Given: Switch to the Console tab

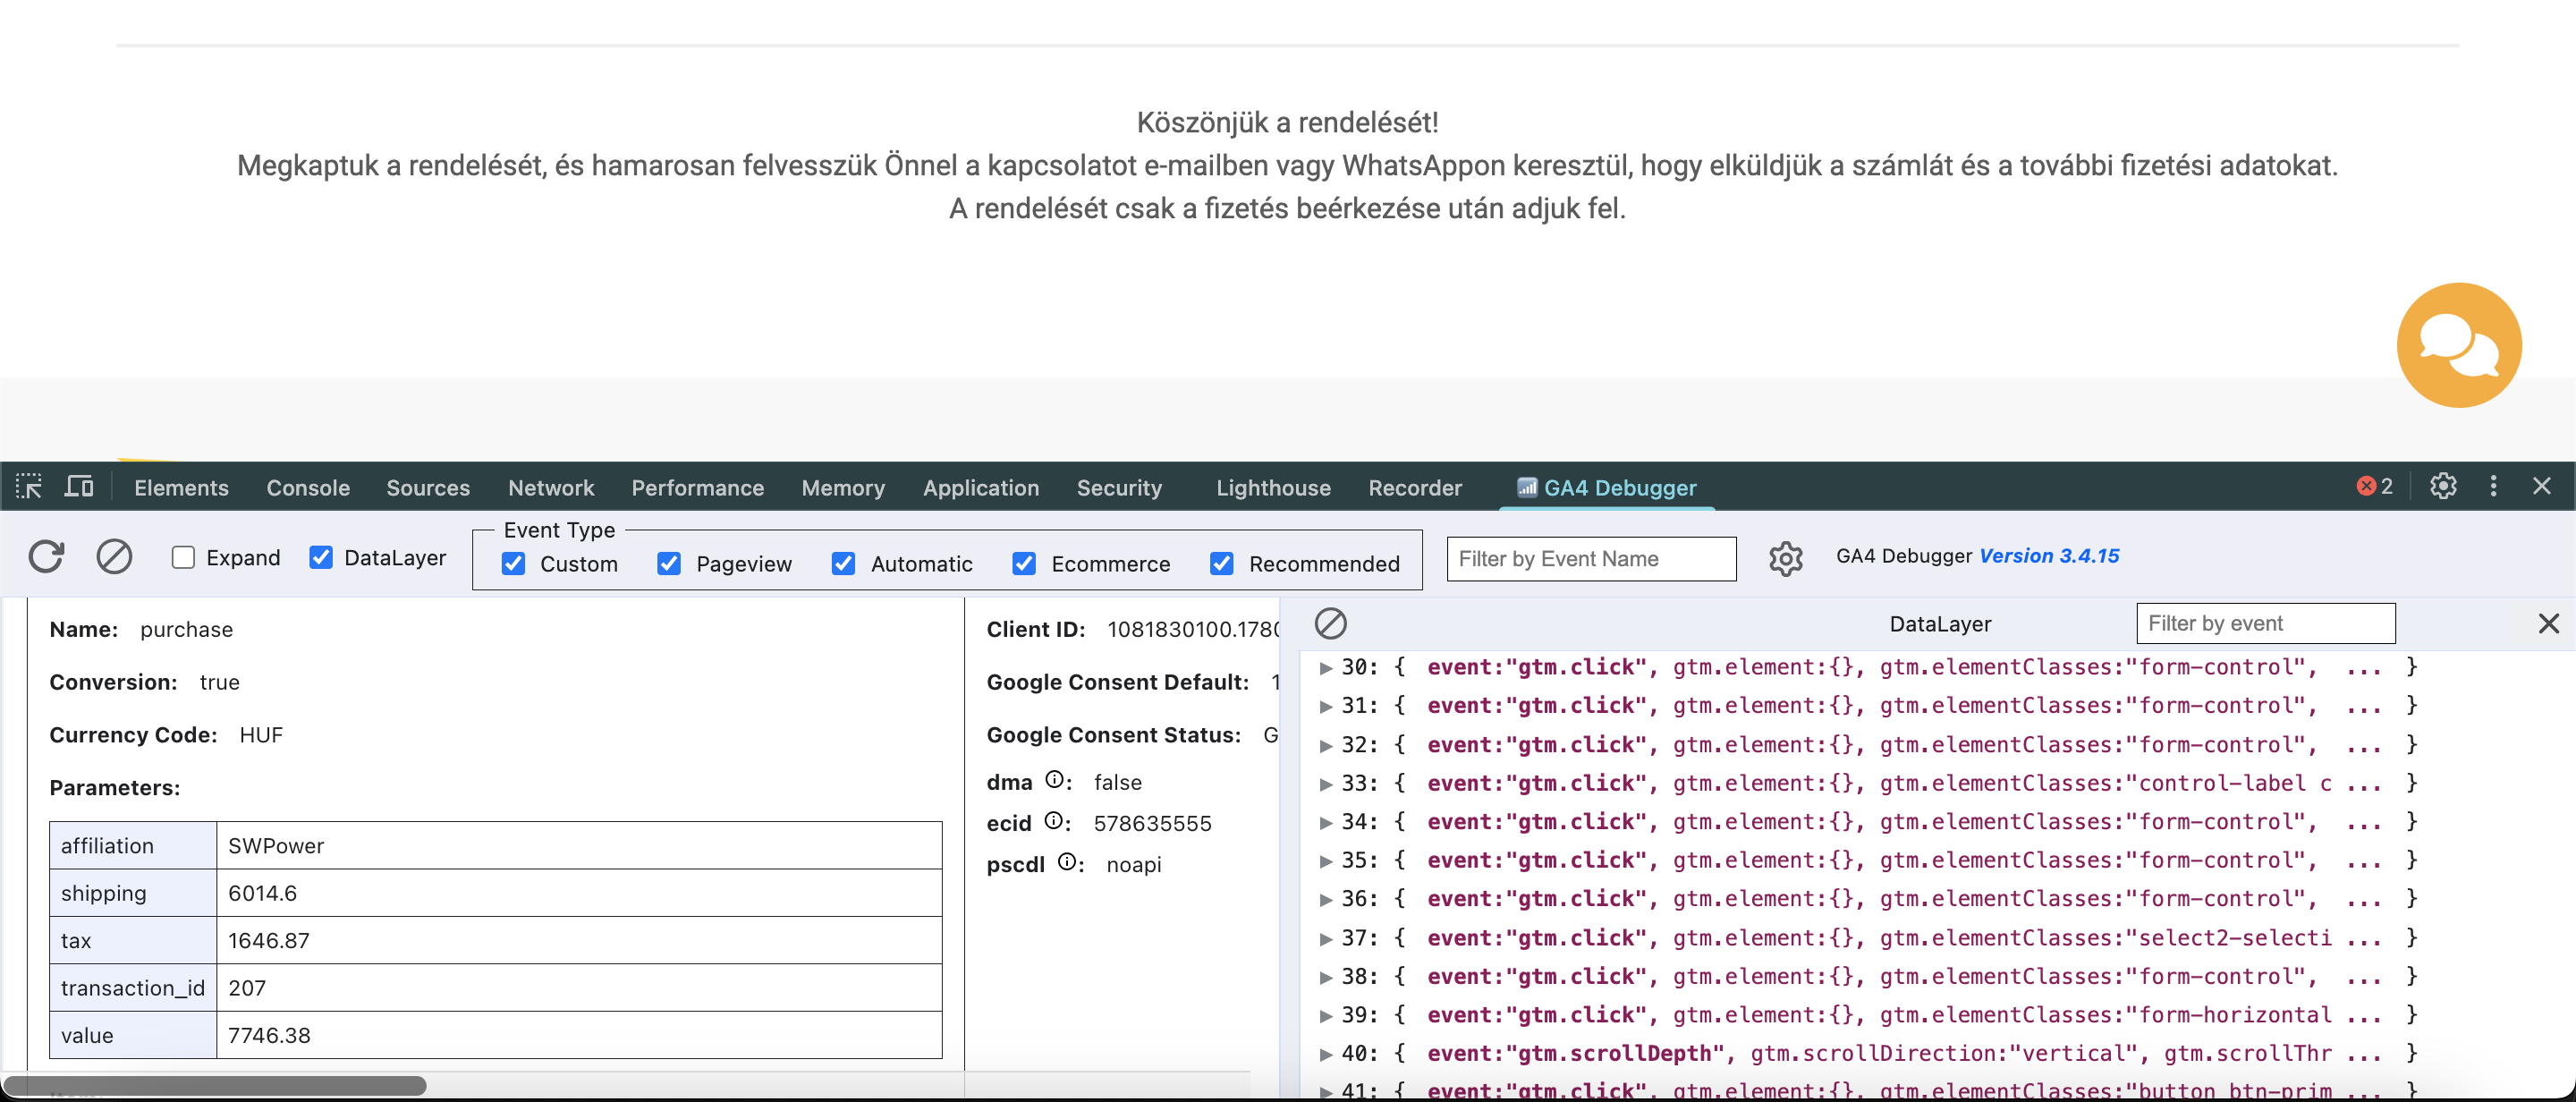Looking at the screenshot, I should tap(308, 488).
